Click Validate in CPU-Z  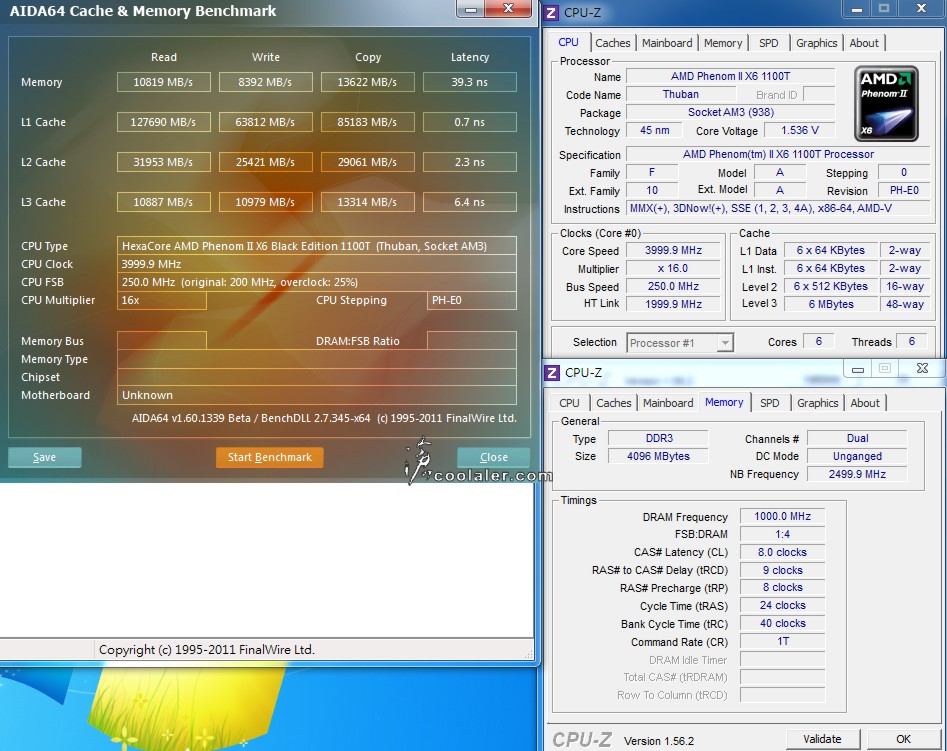tap(822, 739)
